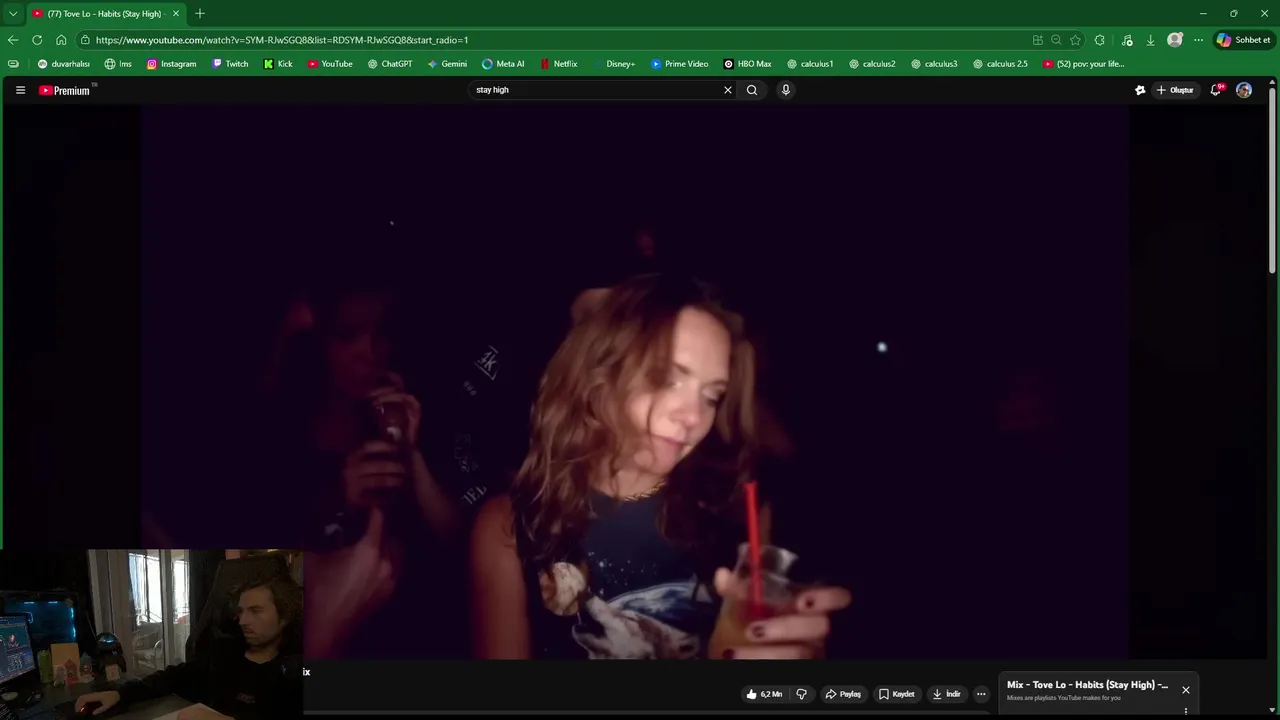The width and height of the screenshot is (1280, 720).
Task: Click the webcam overlay thumbnail
Action: tap(152, 634)
